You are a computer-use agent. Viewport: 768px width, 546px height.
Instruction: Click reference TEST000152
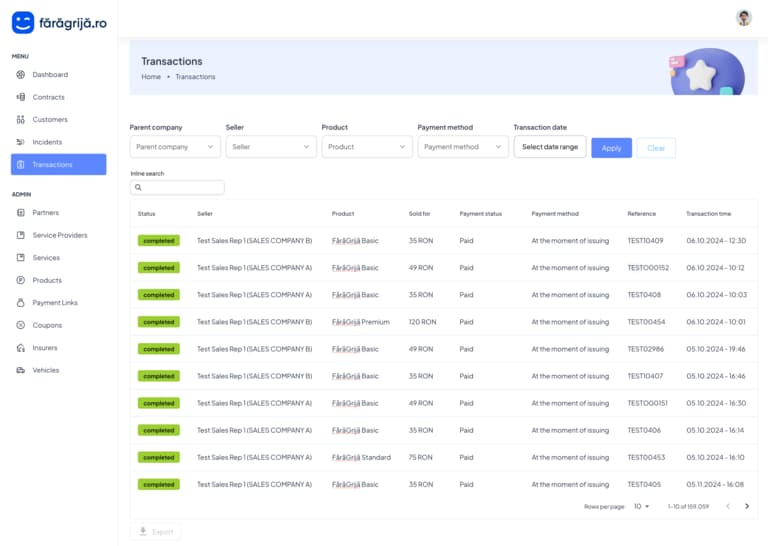click(x=648, y=268)
